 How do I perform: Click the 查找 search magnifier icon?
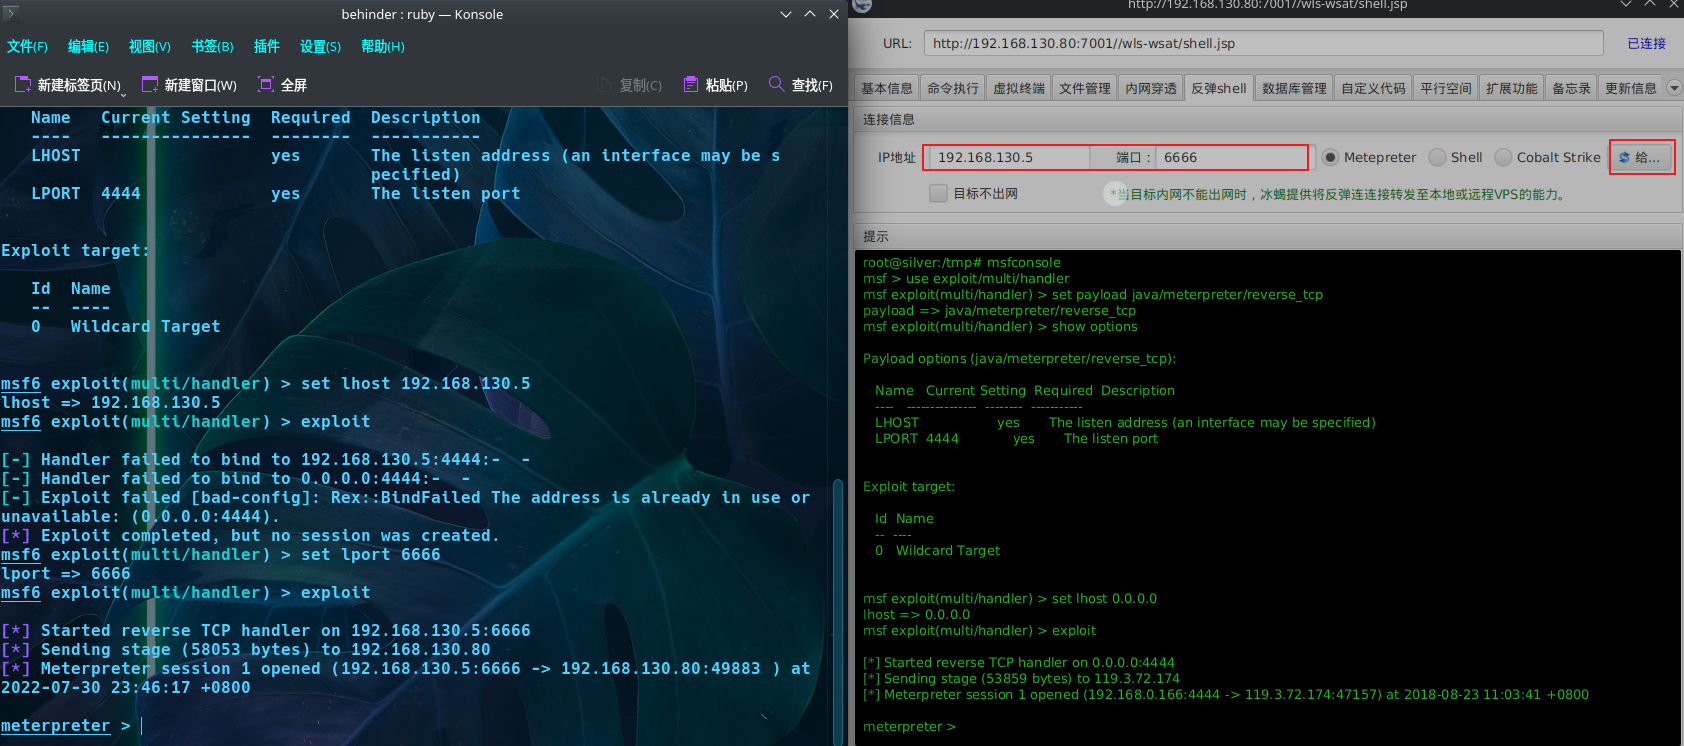coord(776,84)
